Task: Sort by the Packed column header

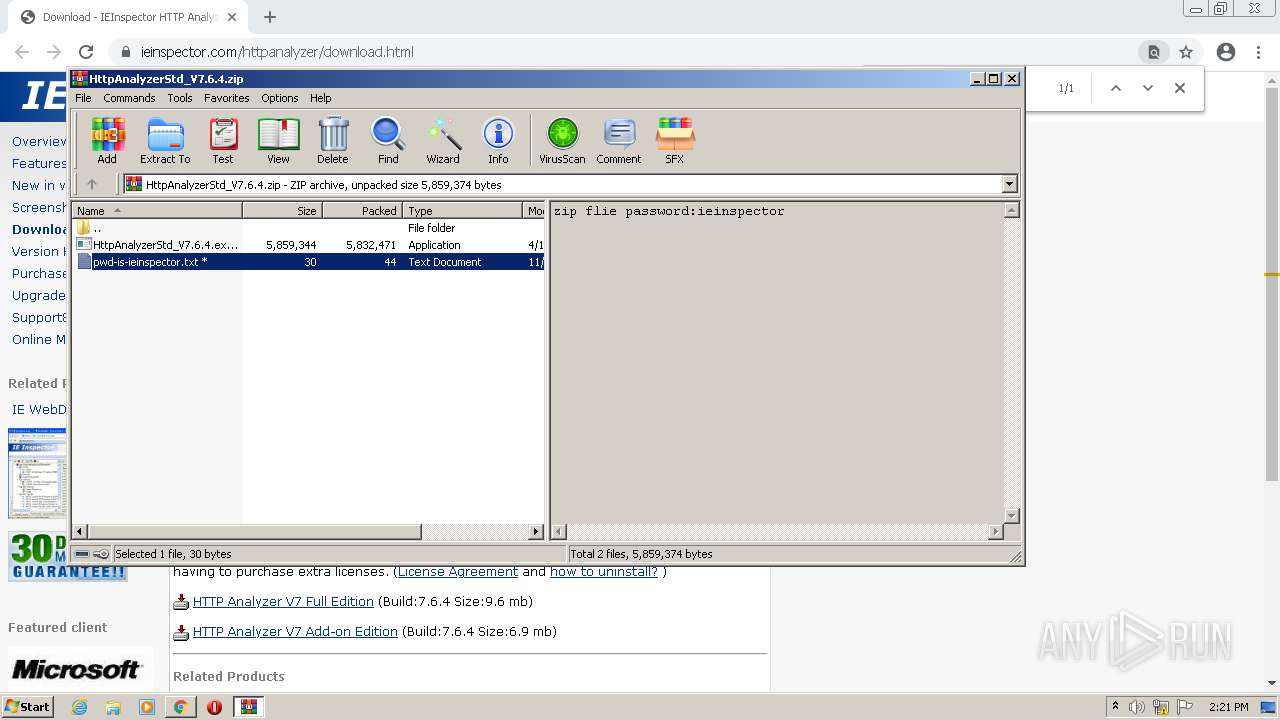Action: [x=362, y=210]
